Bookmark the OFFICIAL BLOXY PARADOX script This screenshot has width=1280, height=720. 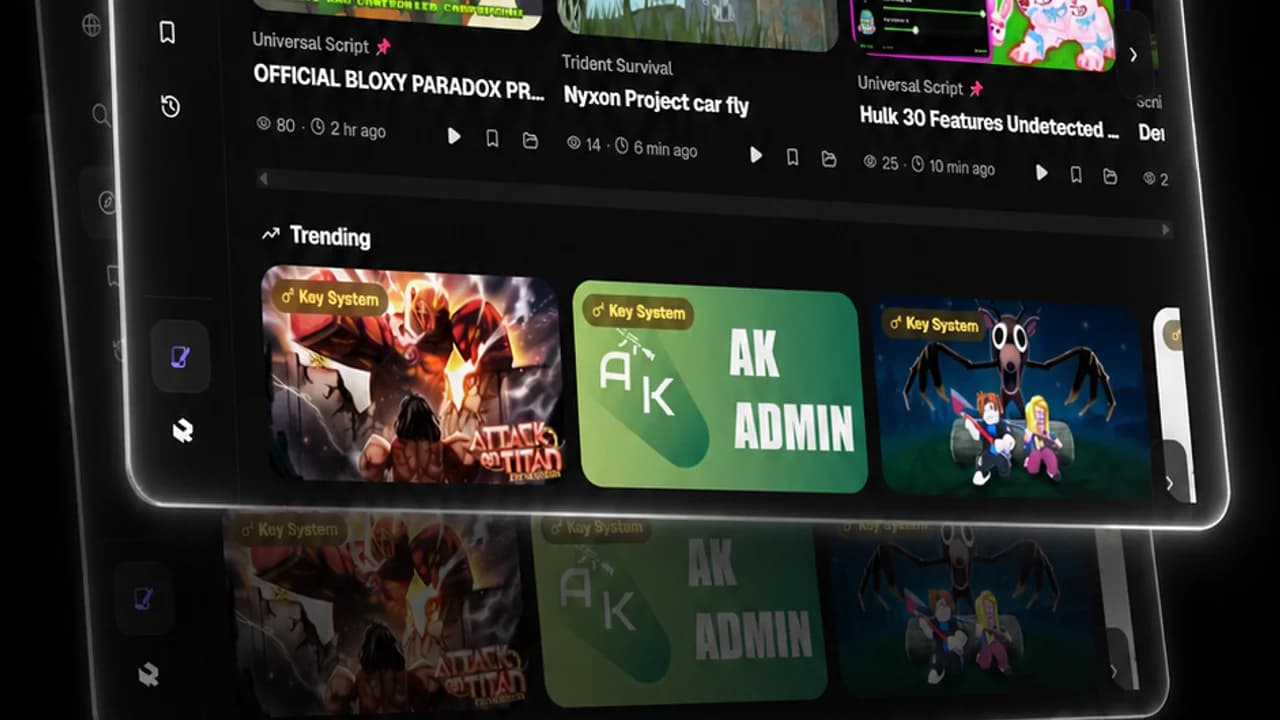tap(492, 139)
